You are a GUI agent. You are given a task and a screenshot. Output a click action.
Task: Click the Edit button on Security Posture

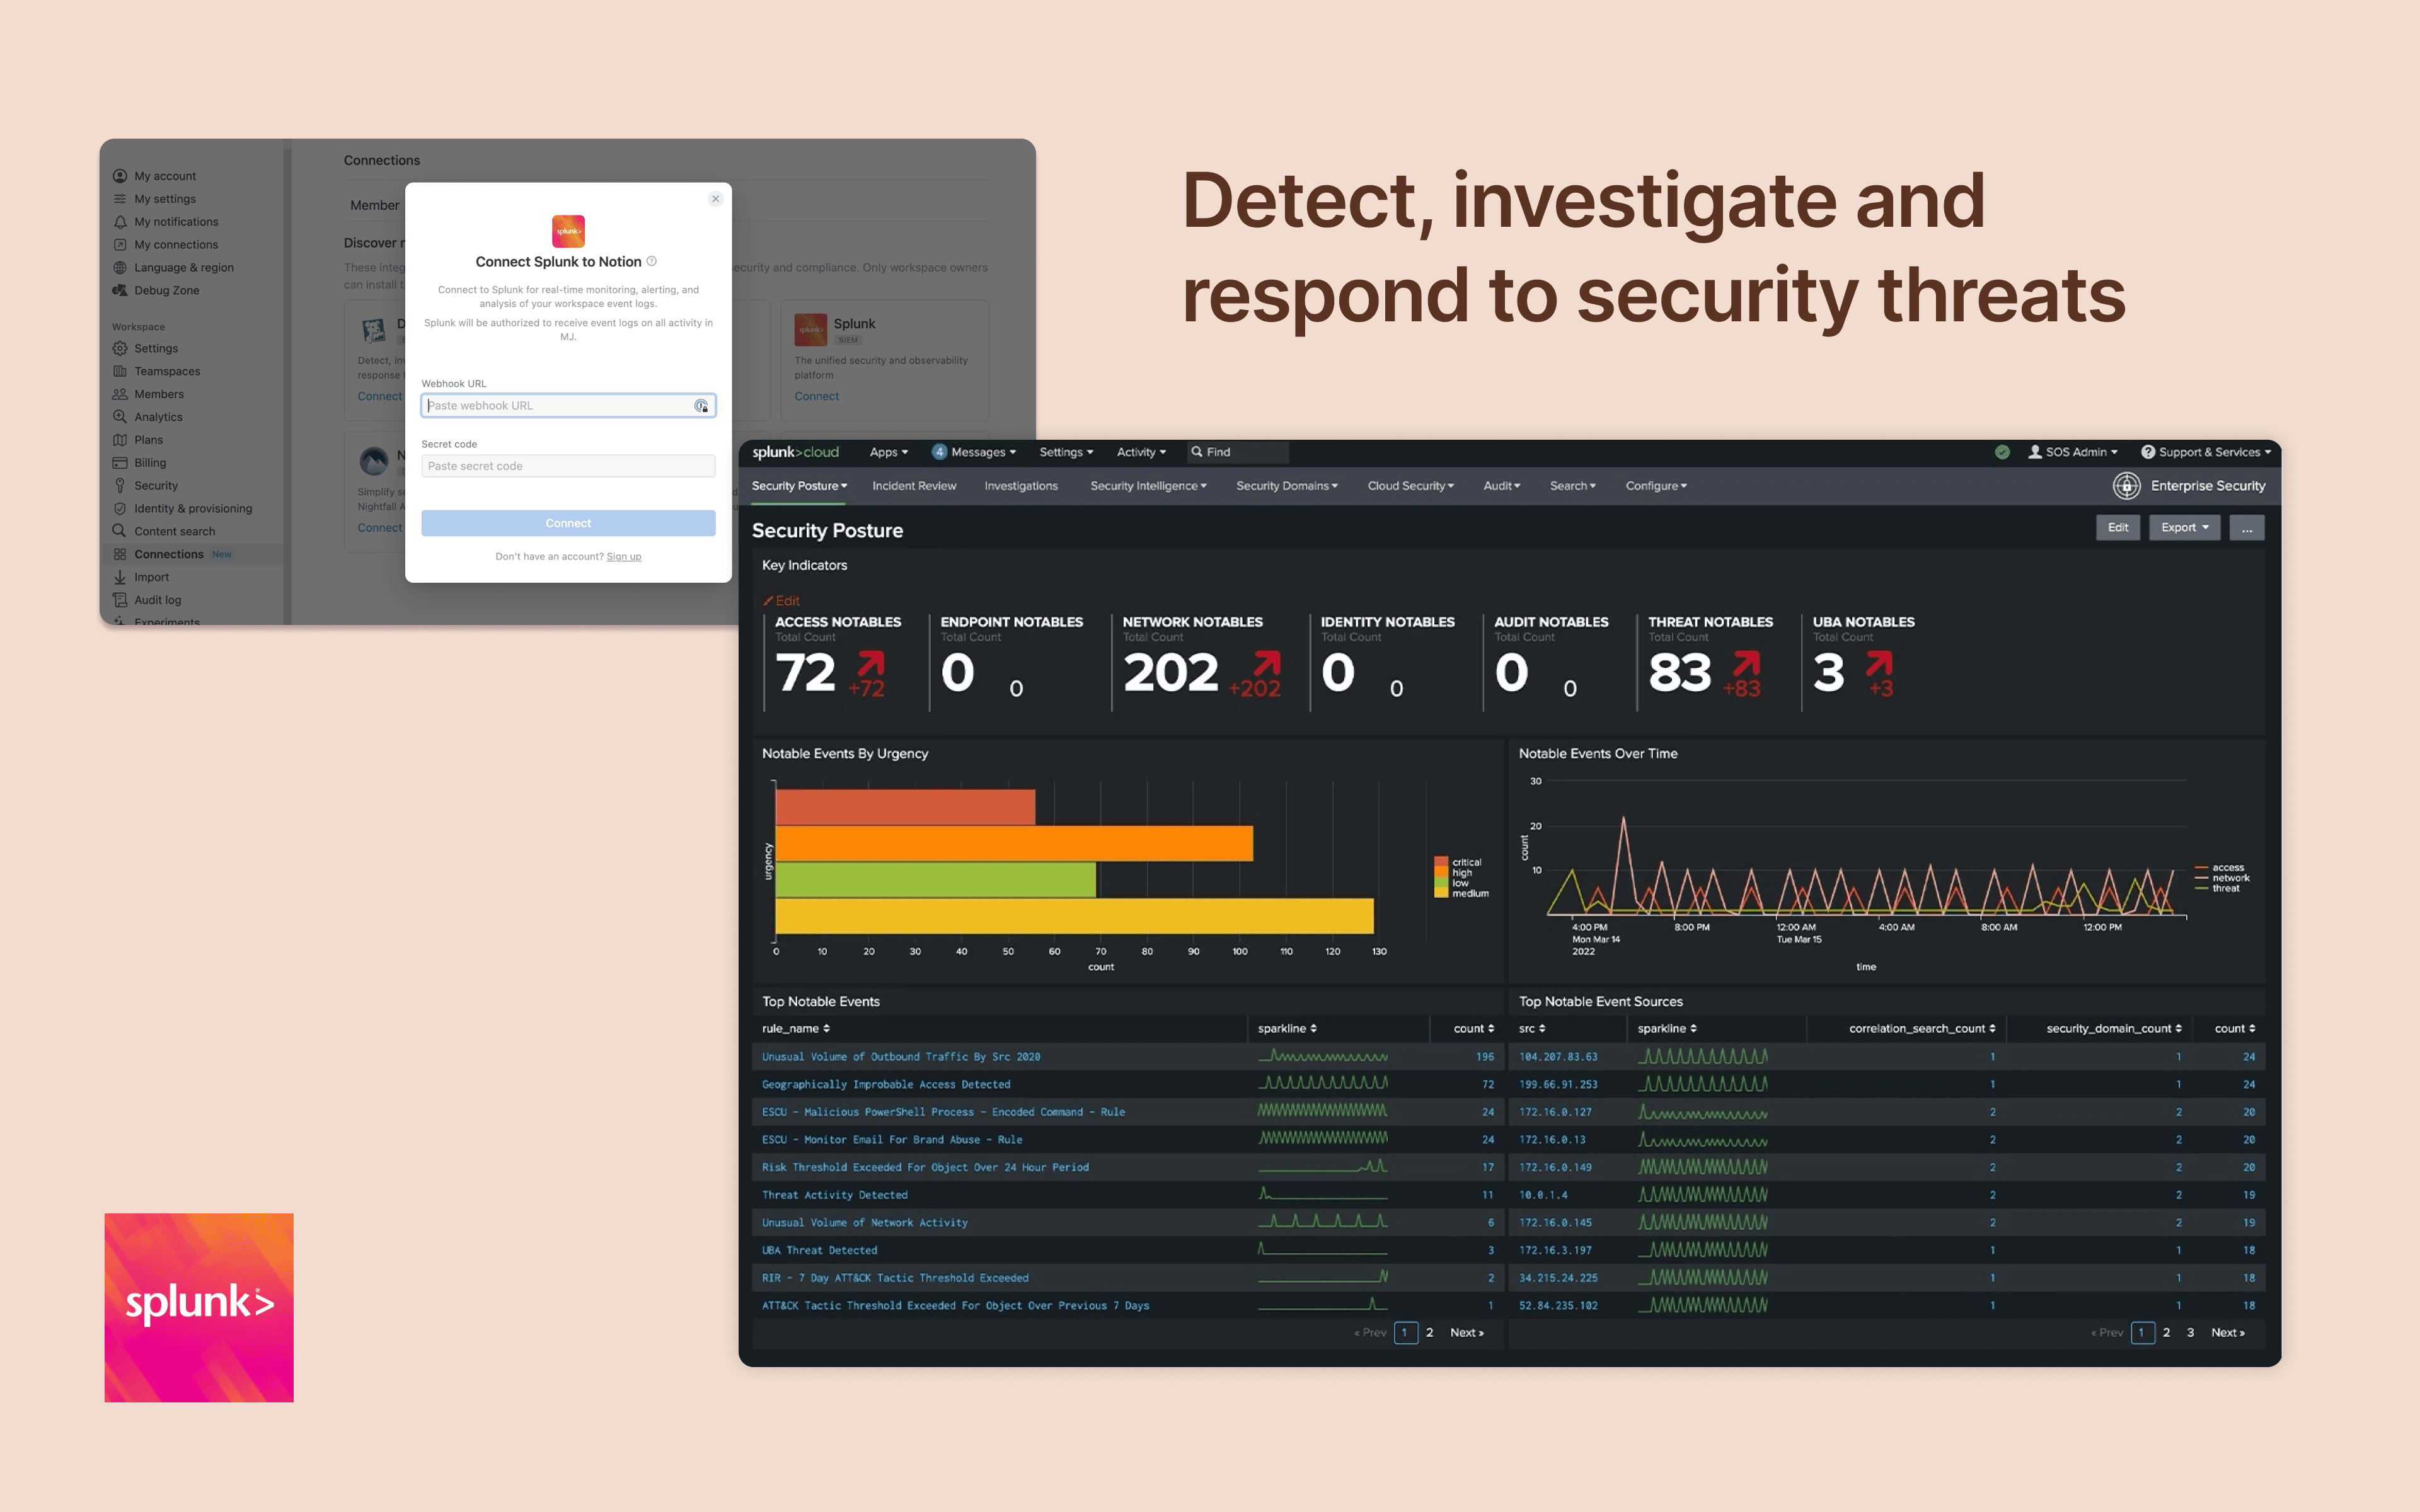tap(2118, 528)
